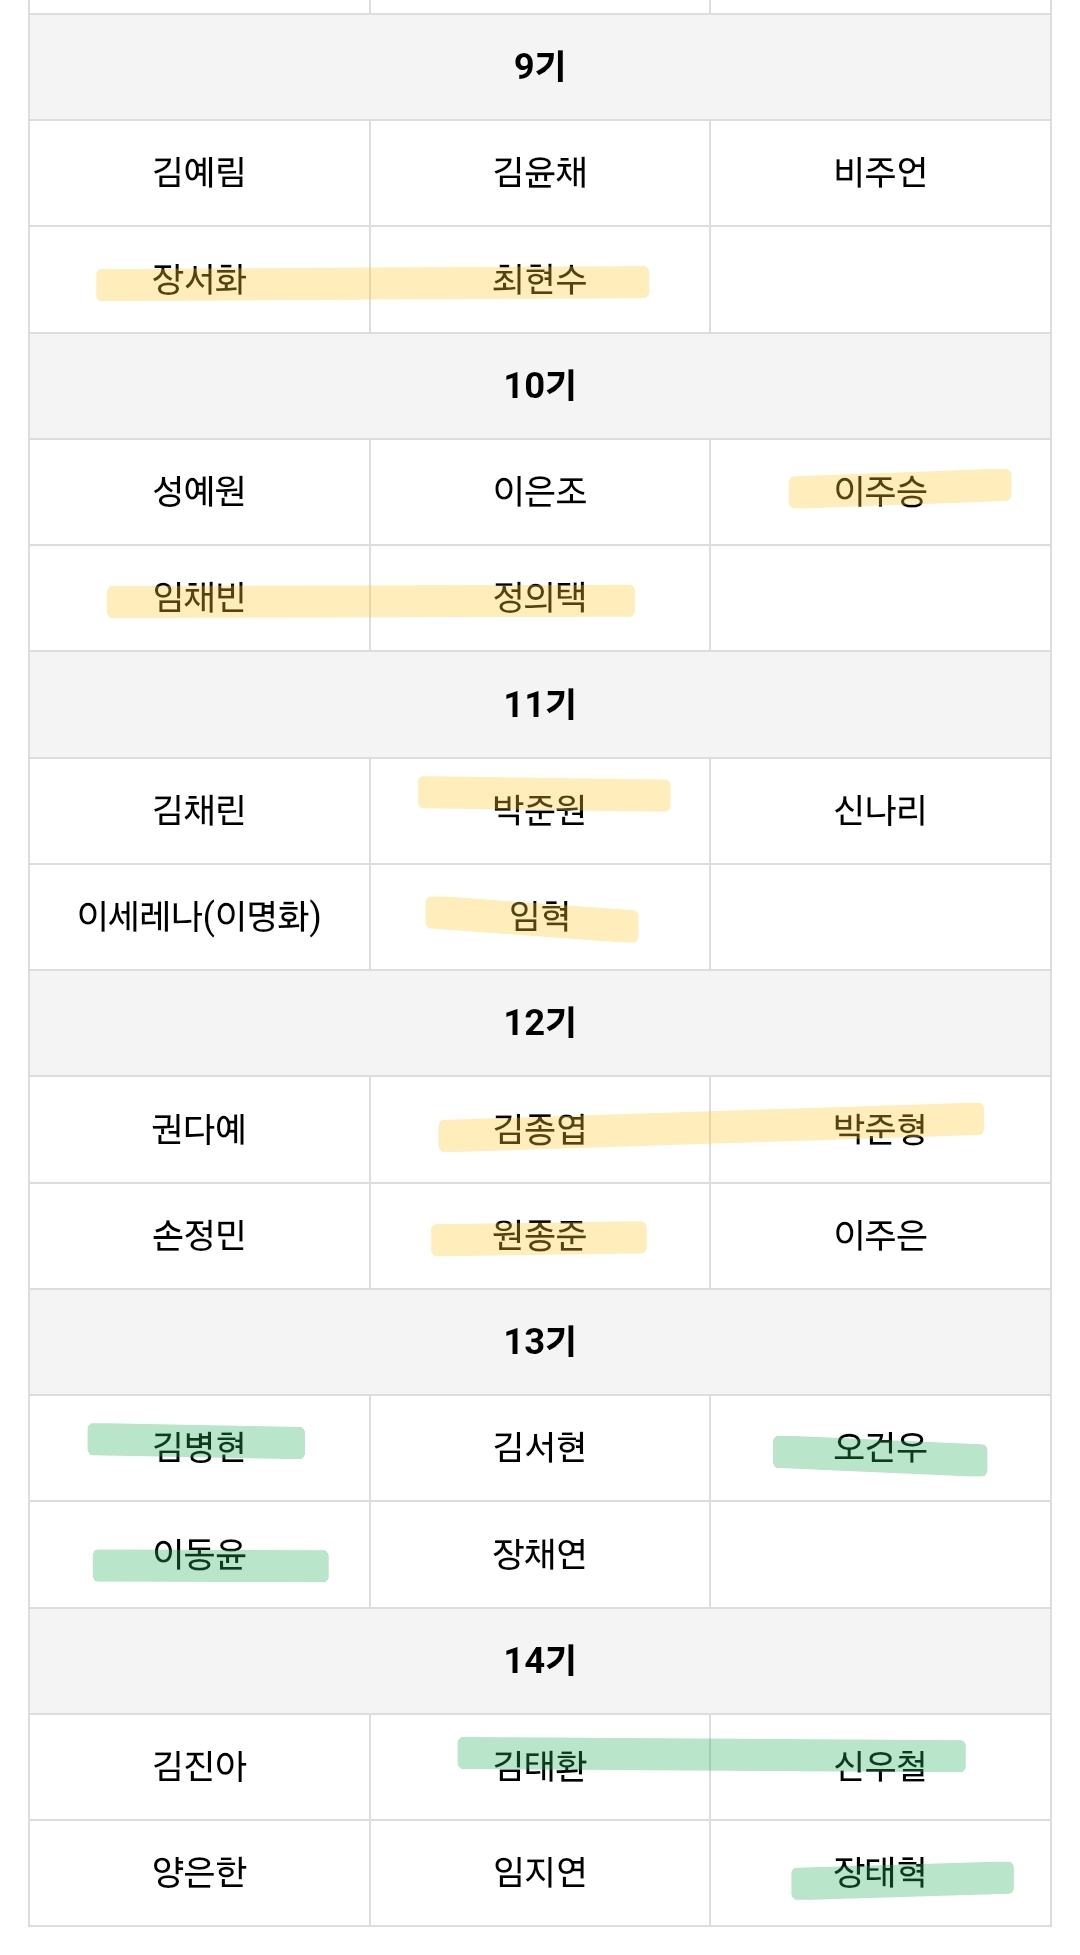1080x1955 pixels.
Task: Tap the name 비주언
Action: [880, 172]
